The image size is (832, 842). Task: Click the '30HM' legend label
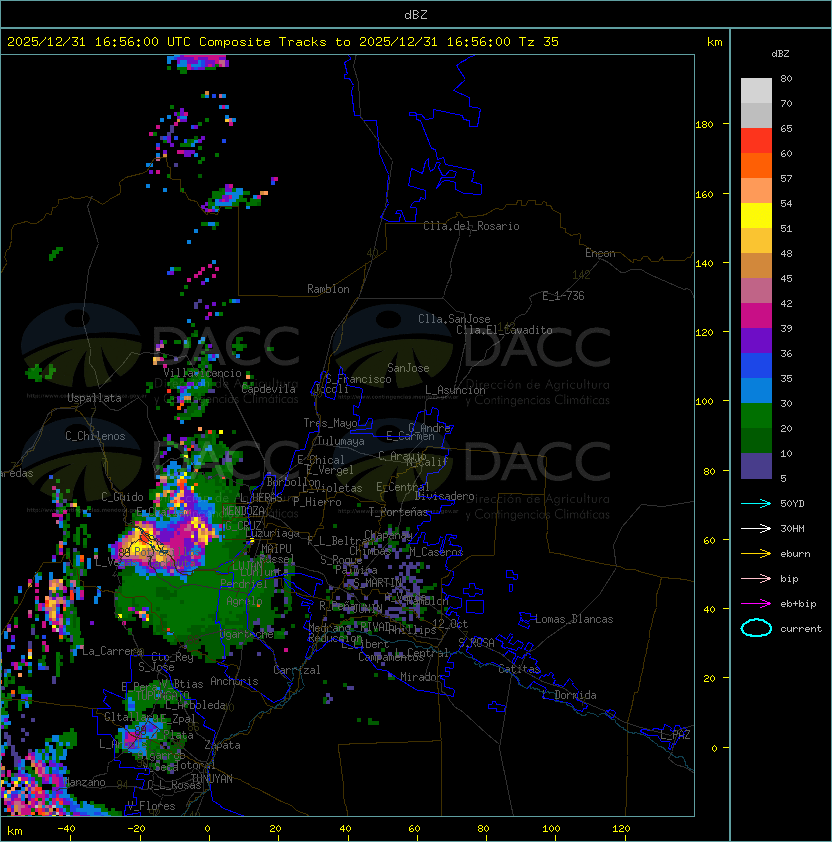click(x=792, y=528)
